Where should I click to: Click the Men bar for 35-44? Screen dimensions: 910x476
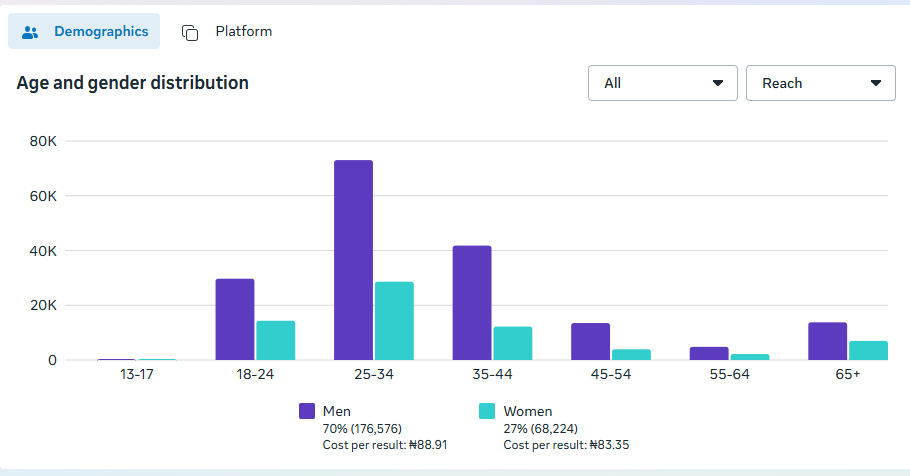pyautogui.click(x=472, y=303)
